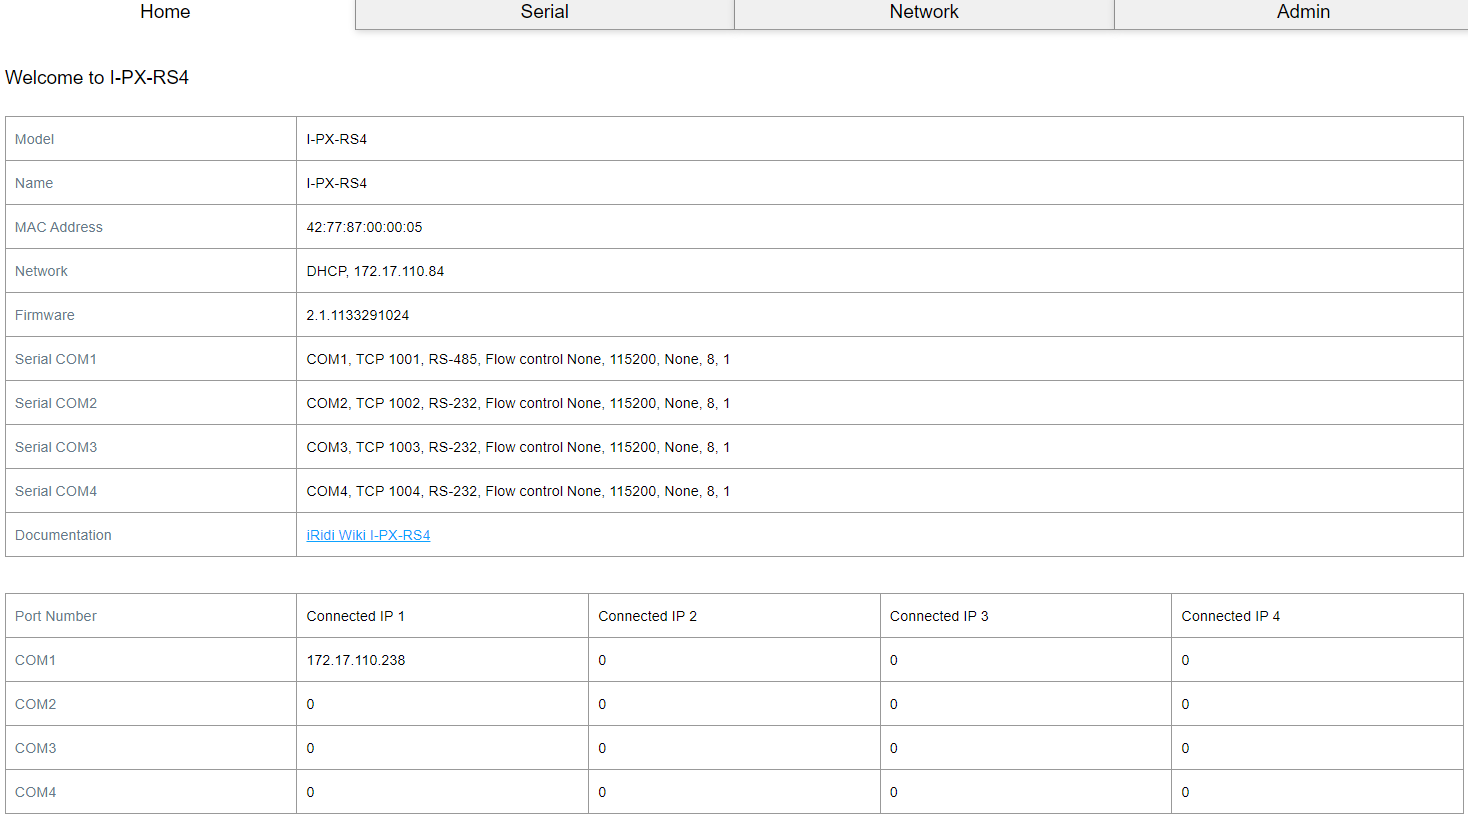The width and height of the screenshot is (1468, 816).
Task: Click the Welcome to I-PX-RS4 heading
Action: pos(97,78)
